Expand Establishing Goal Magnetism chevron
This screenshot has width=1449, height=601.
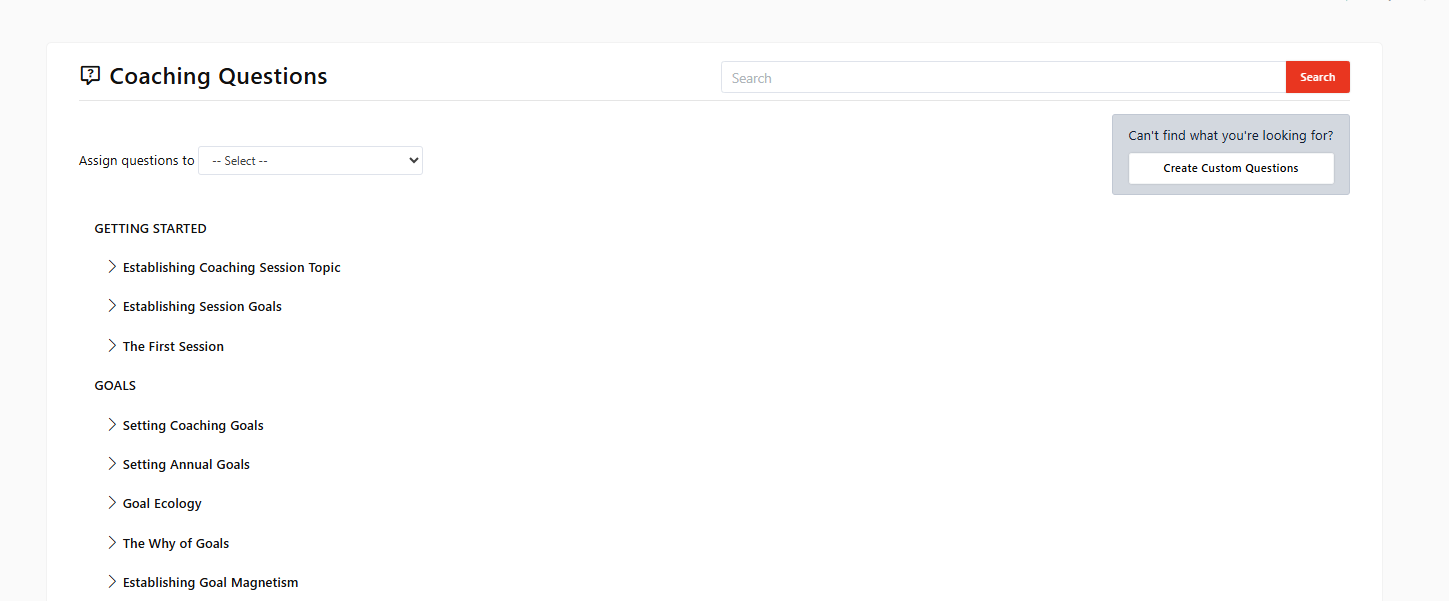point(112,582)
